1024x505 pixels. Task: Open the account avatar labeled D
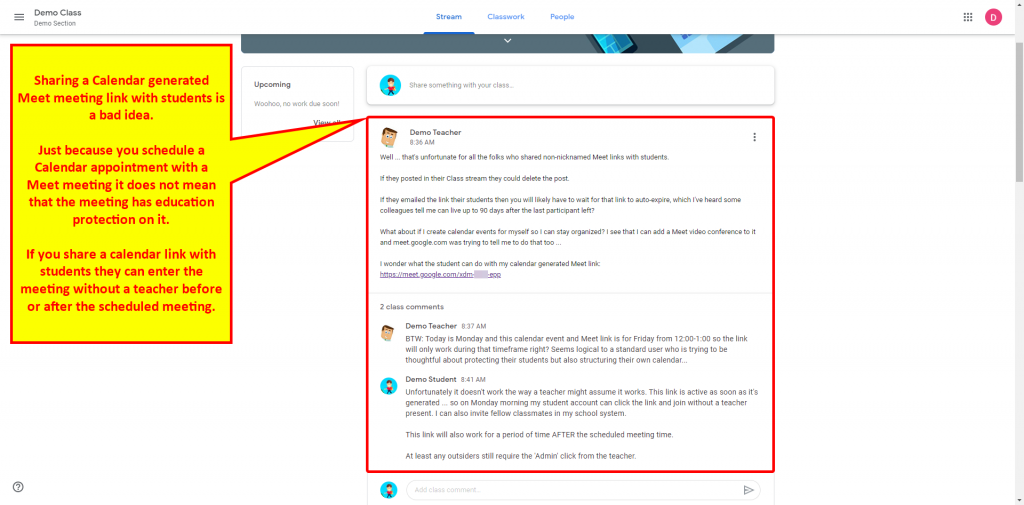993,18
